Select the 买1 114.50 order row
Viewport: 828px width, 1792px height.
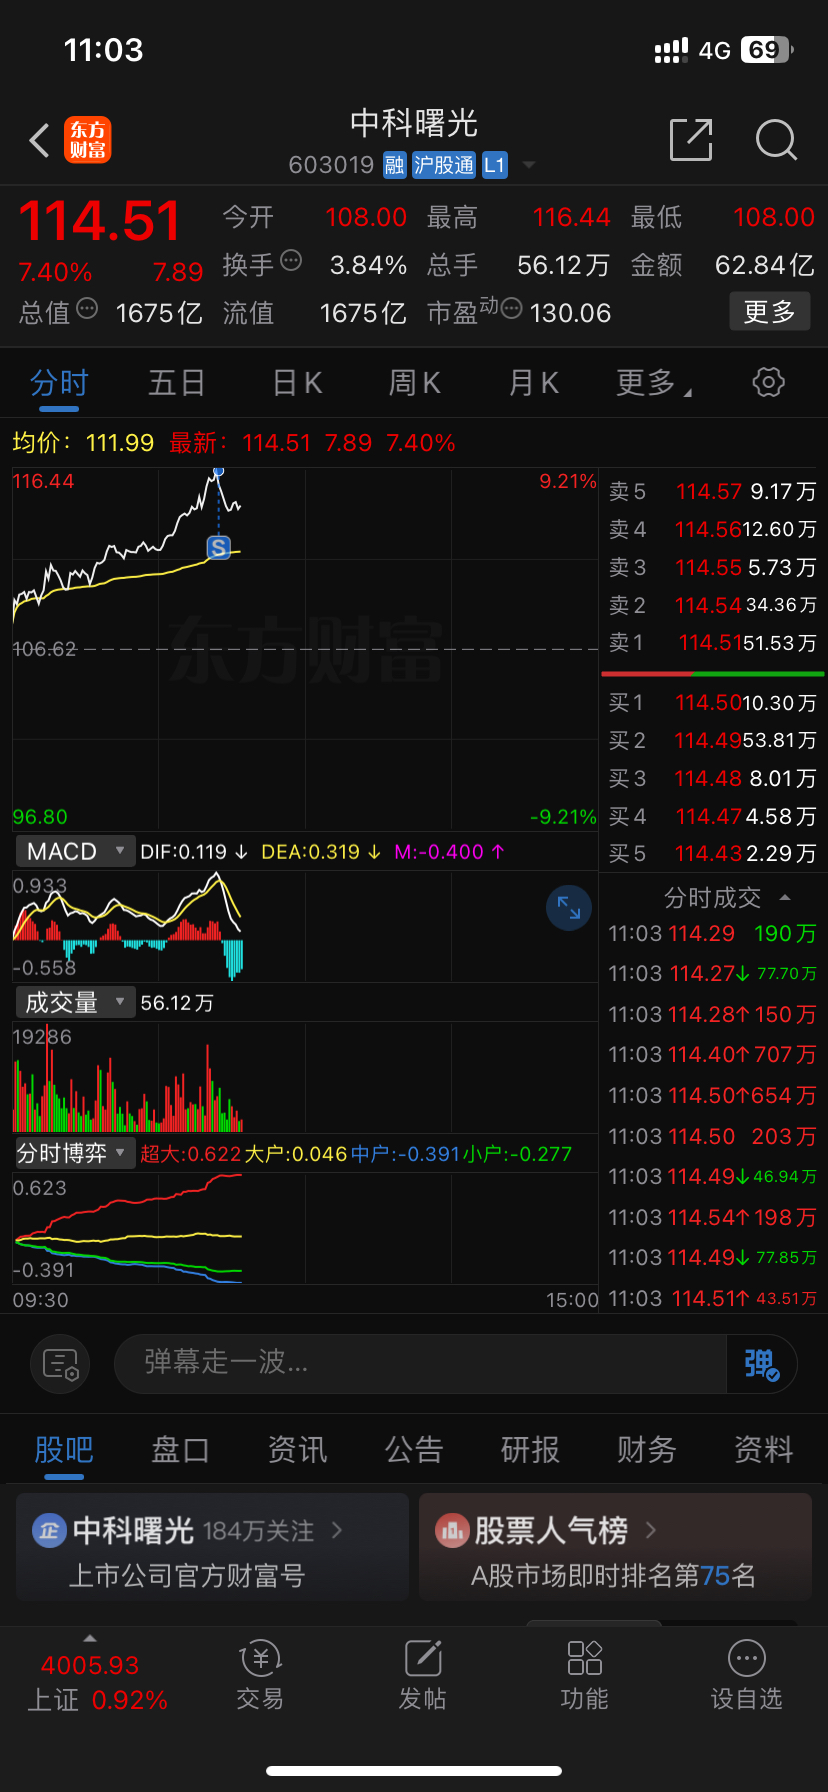click(712, 703)
